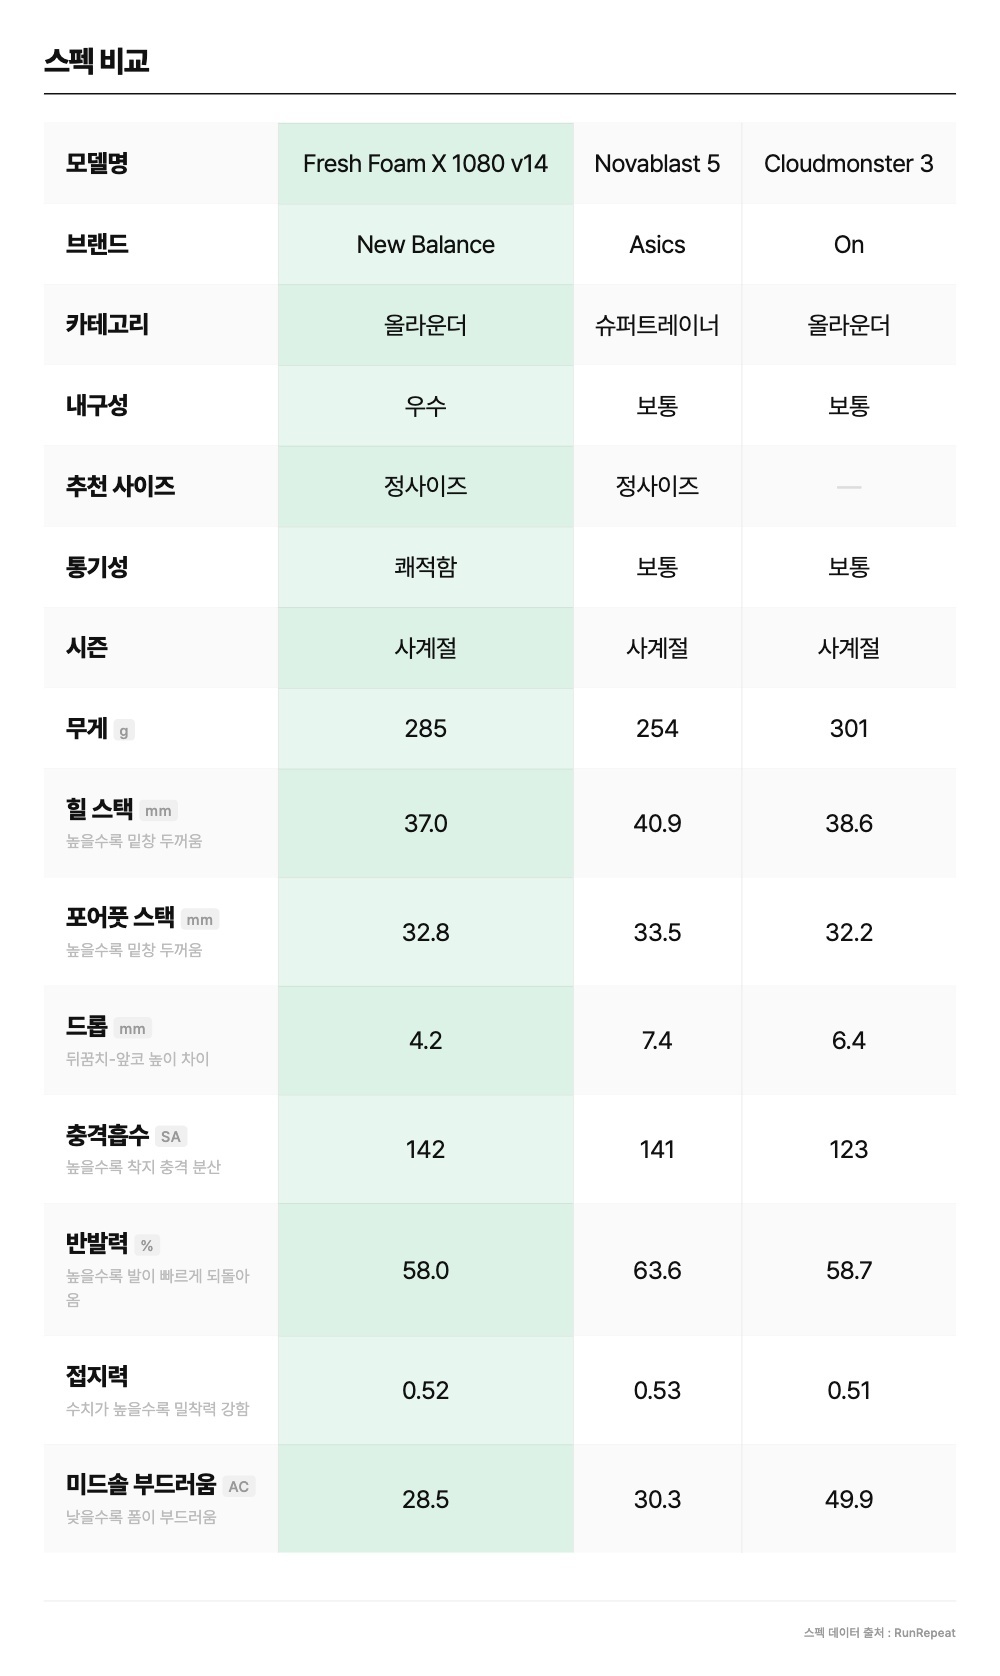The height and width of the screenshot is (1676, 1000).
Task: Click the RunRepeat source credit text
Action: (x=879, y=1632)
